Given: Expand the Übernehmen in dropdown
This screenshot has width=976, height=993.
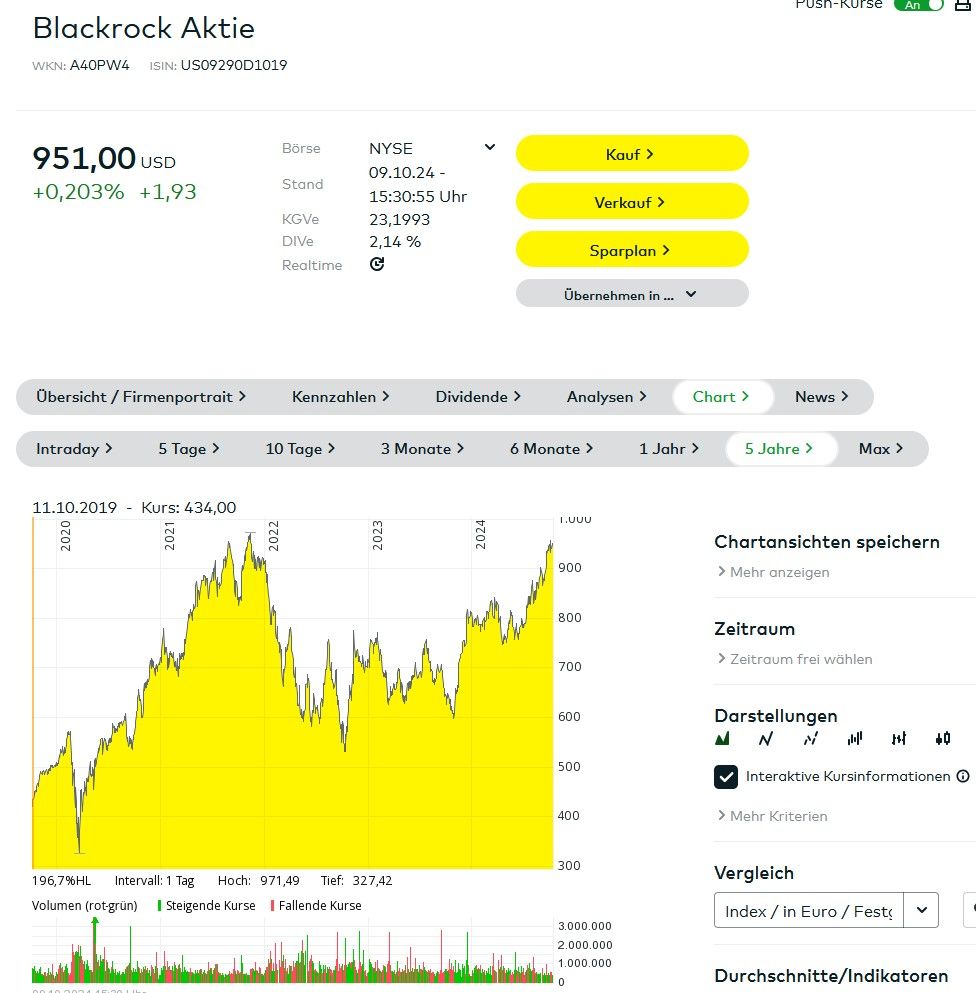Looking at the screenshot, I should [x=632, y=294].
